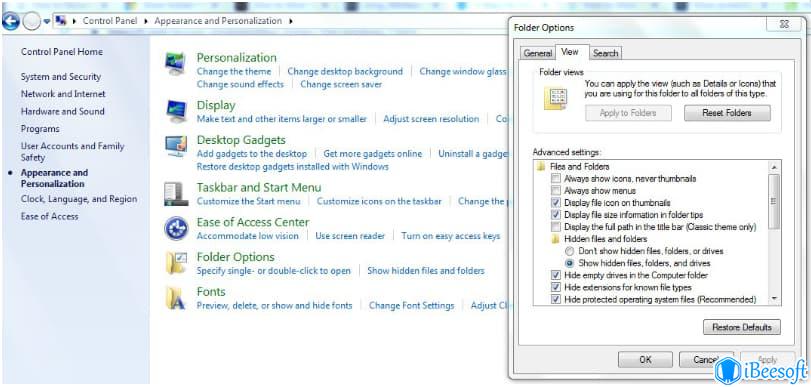Image resolution: width=811 pixels, height=387 pixels.
Task: Click Change sound effects link
Action: click(240, 84)
